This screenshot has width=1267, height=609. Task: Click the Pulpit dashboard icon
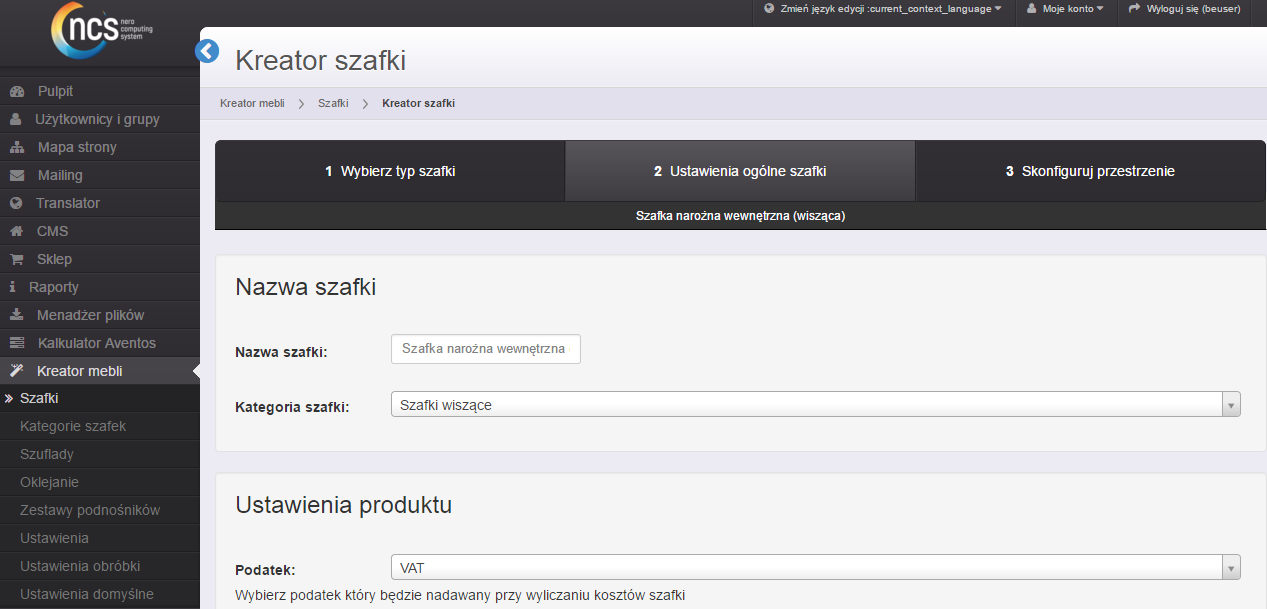point(16,92)
